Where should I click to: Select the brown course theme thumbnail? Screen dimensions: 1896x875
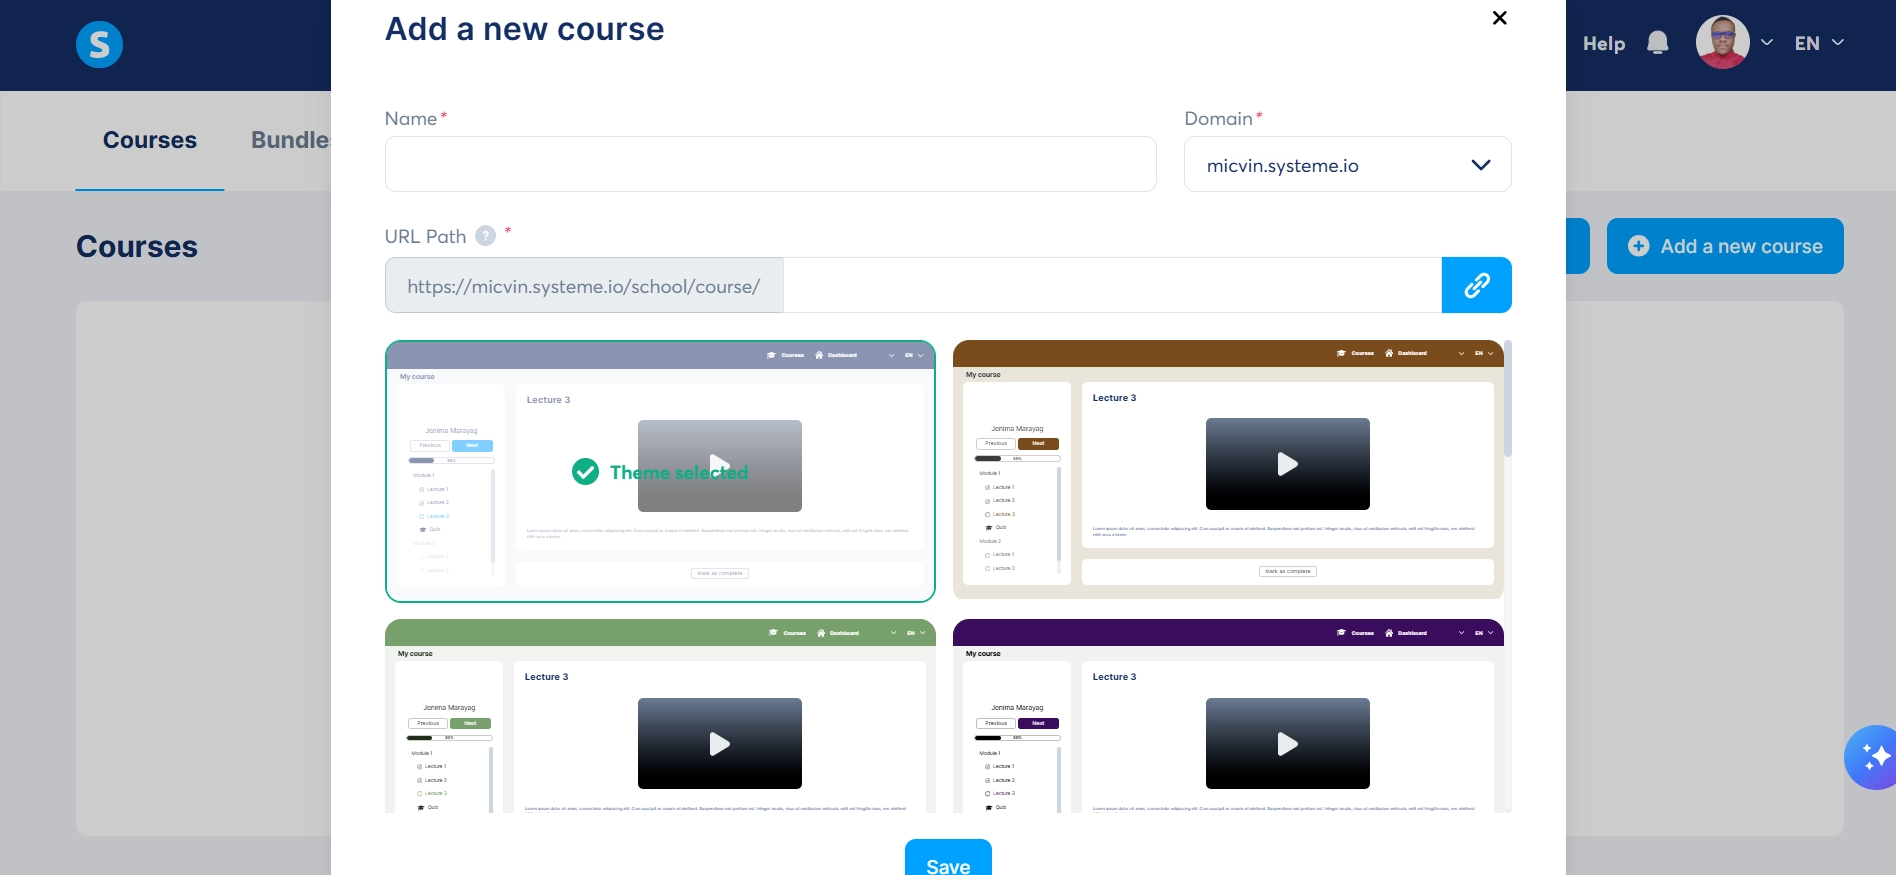(1228, 469)
